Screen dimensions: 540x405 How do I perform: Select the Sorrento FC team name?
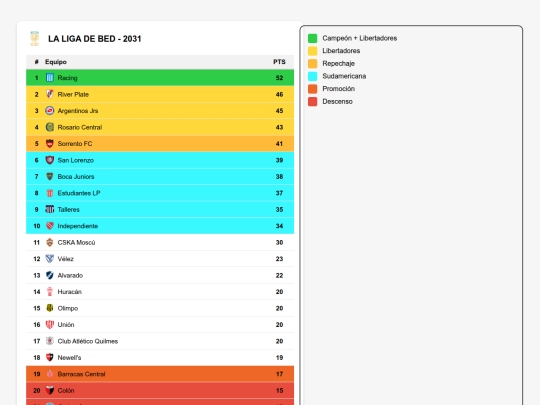(75, 144)
